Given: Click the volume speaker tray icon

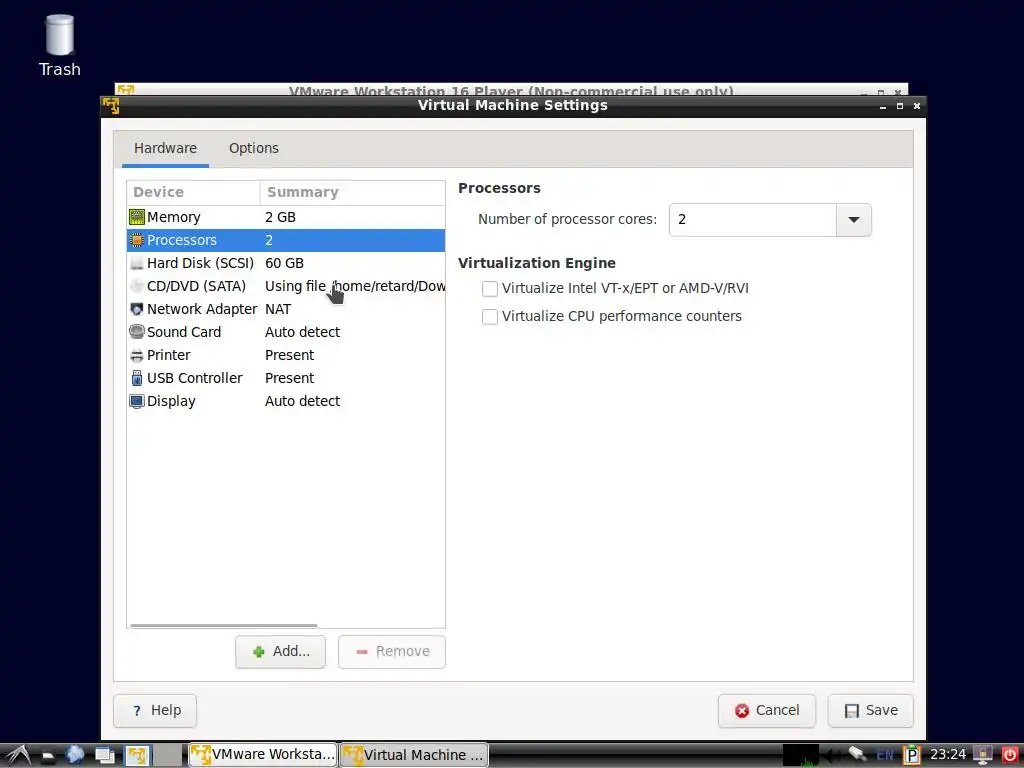Looking at the screenshot, I should point(832,756).
